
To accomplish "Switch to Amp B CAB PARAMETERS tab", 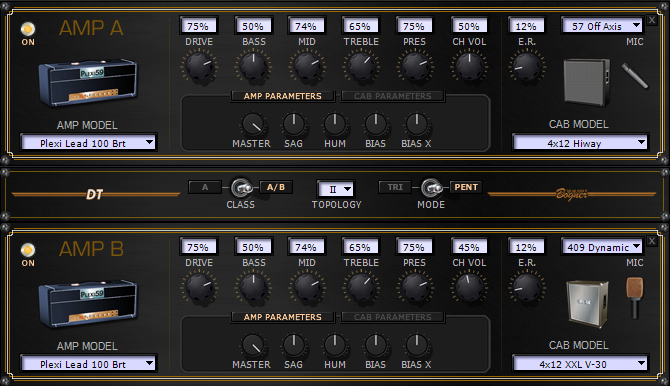I will pyautogui.click(x=393, y=317).
